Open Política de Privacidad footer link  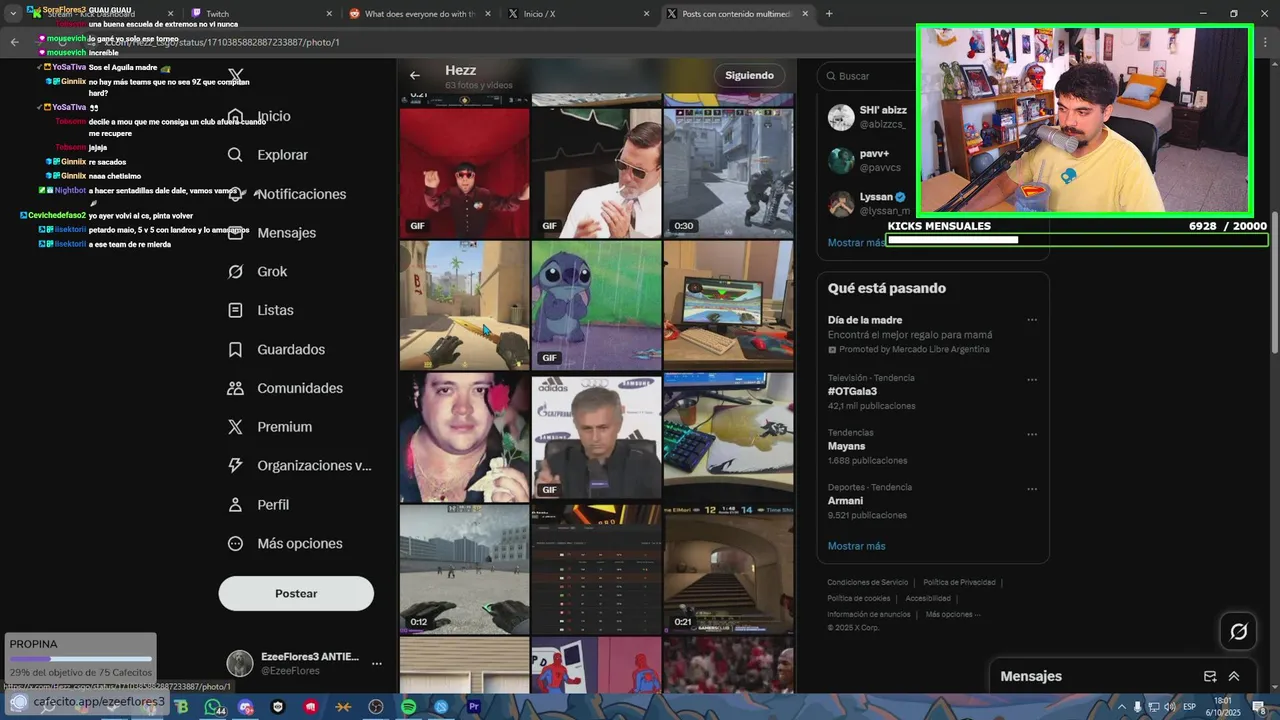click(x=959, y=582)
